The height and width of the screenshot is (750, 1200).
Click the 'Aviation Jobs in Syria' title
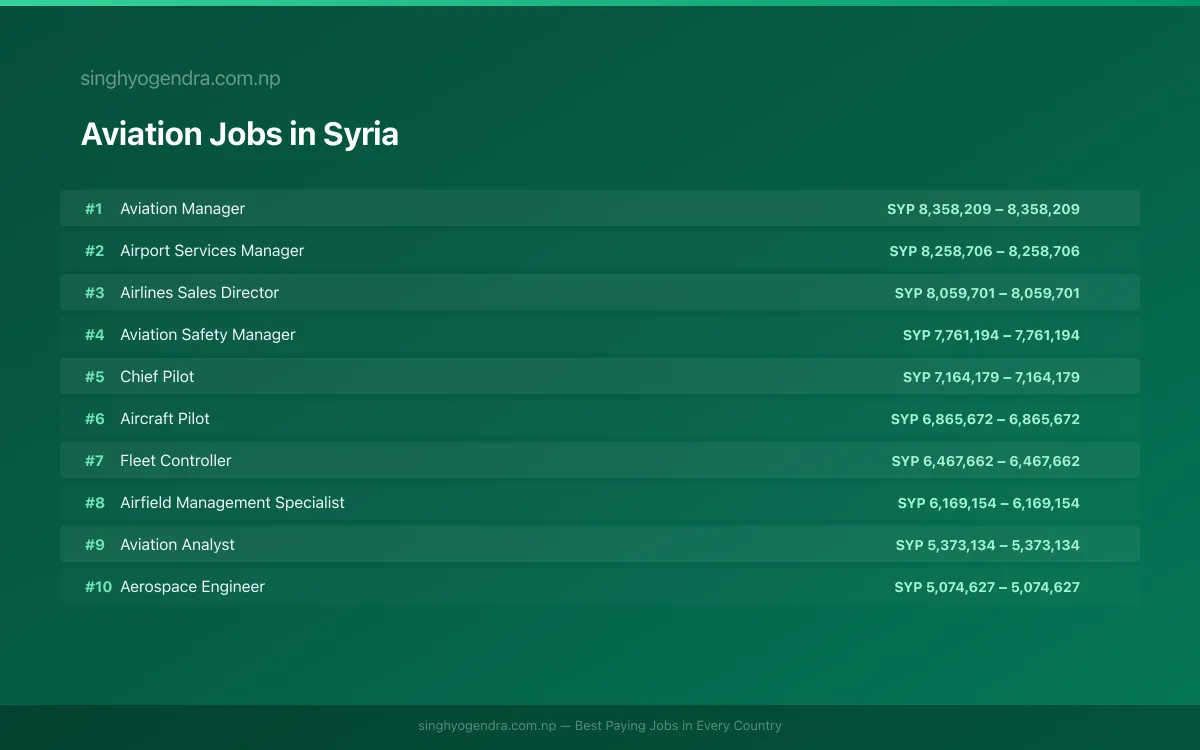[x=239, y=134]
